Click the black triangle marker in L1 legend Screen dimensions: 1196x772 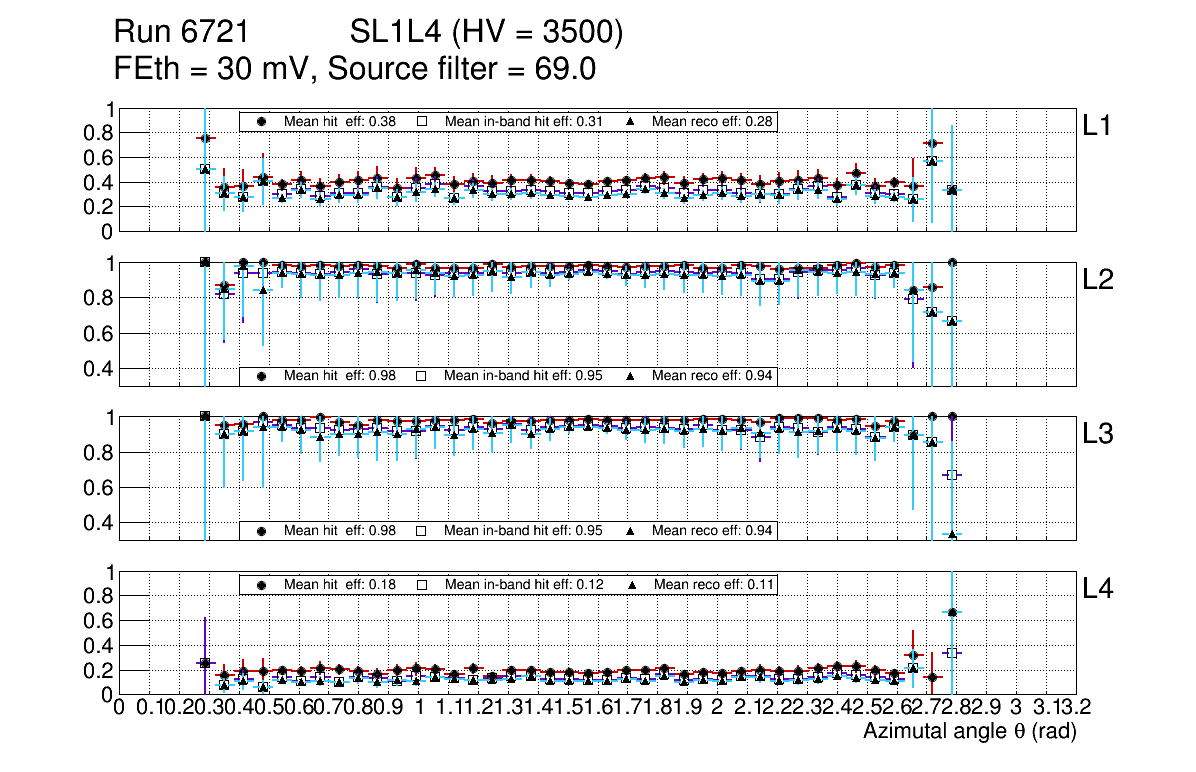tap(631, 121)
